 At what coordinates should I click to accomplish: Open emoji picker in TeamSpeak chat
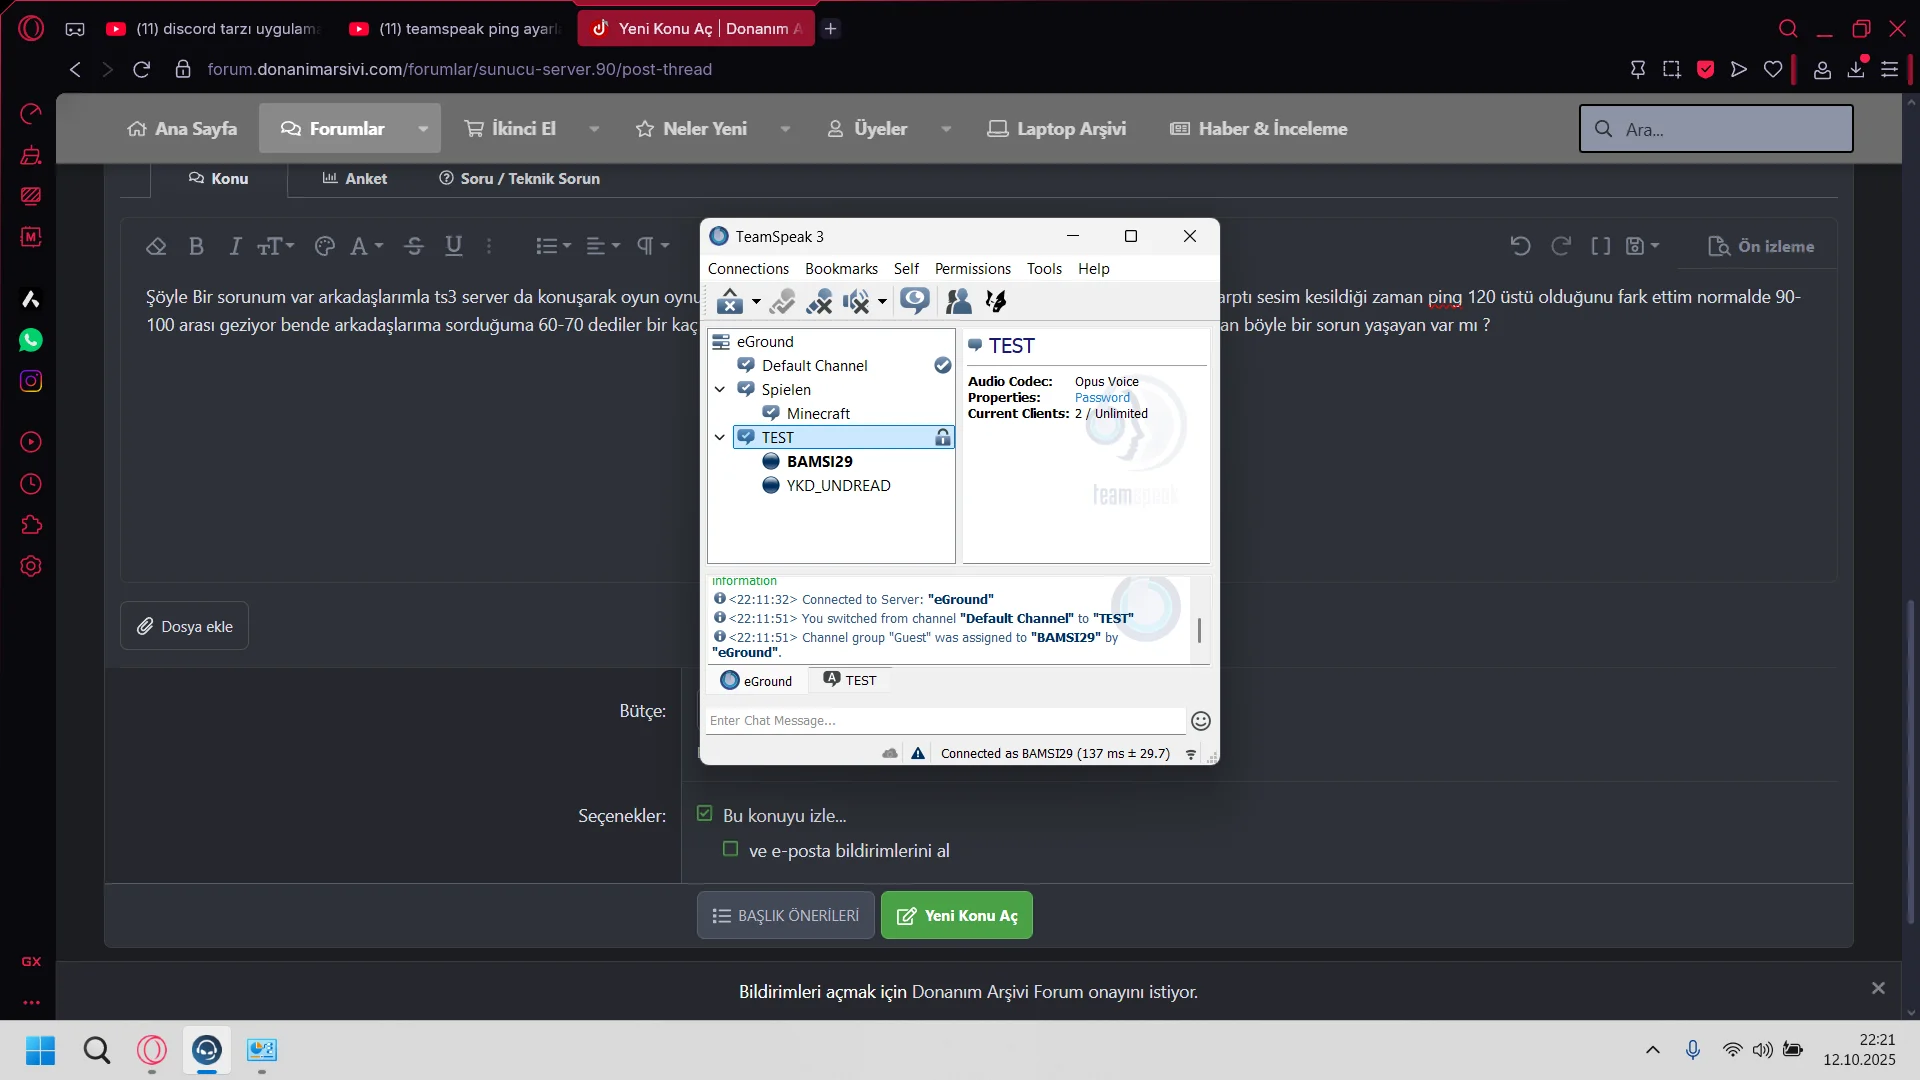click(1201, 721)
